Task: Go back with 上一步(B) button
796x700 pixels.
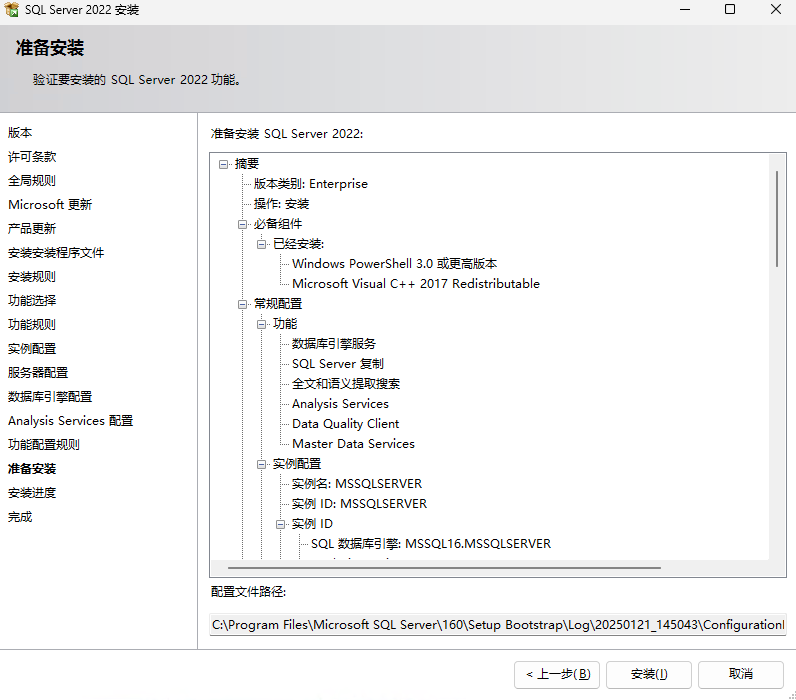Action: (x=557, y=674)
